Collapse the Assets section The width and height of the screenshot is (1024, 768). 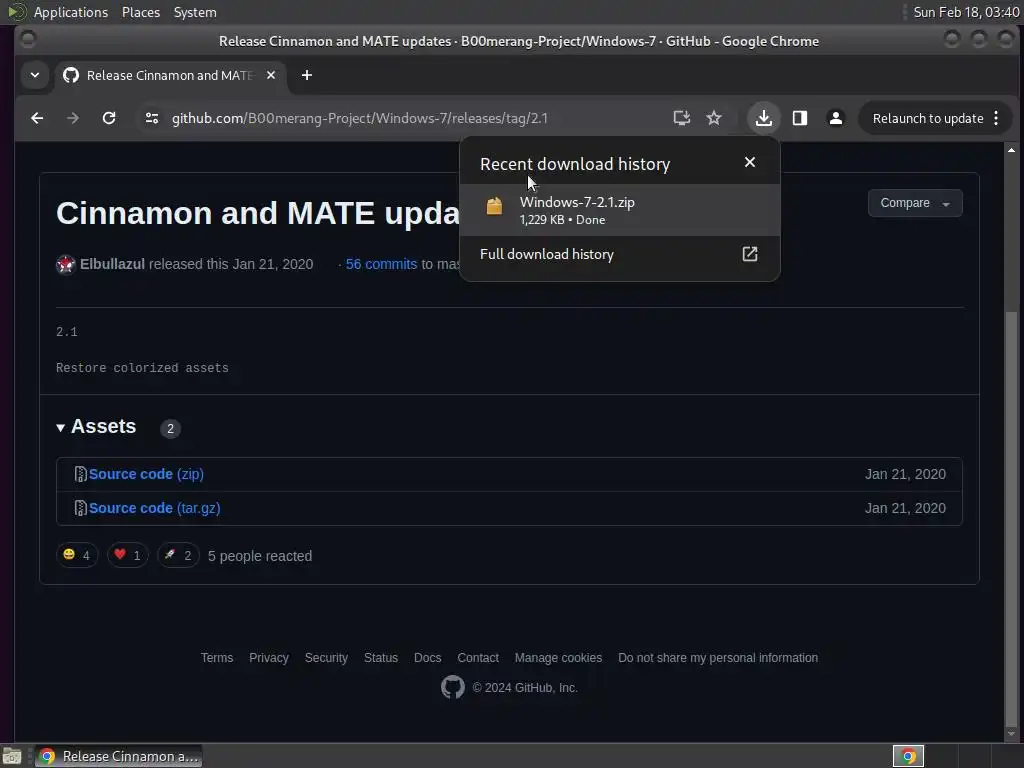[96, 426]
